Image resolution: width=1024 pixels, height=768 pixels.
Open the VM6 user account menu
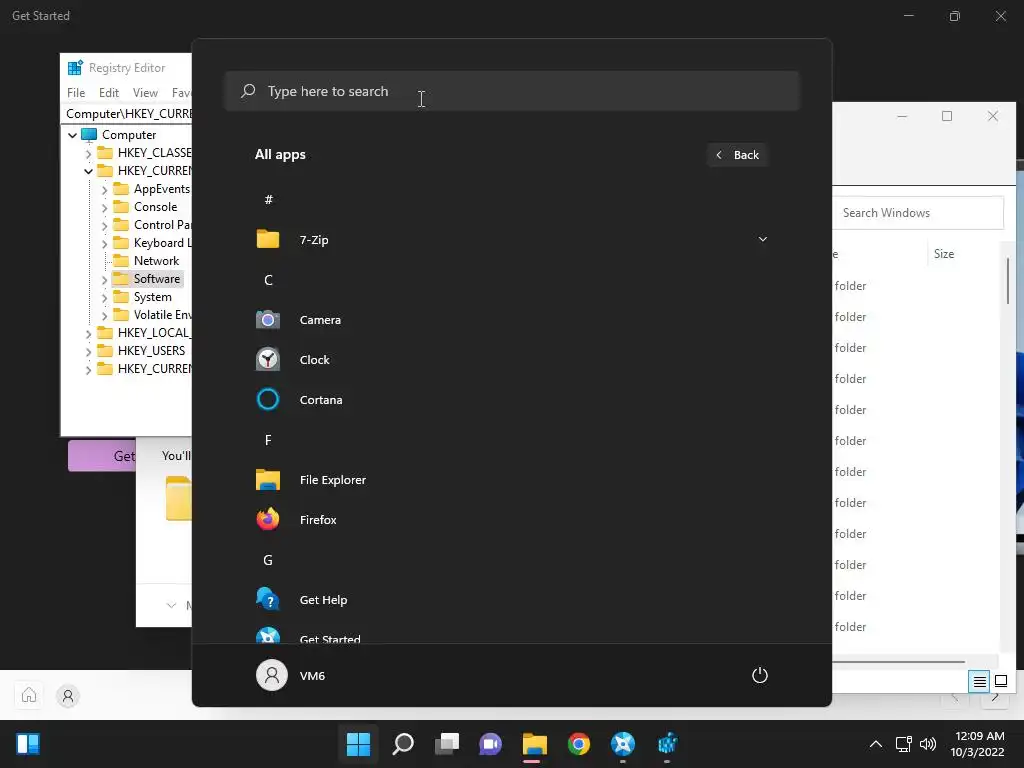(x=291, y=675)
